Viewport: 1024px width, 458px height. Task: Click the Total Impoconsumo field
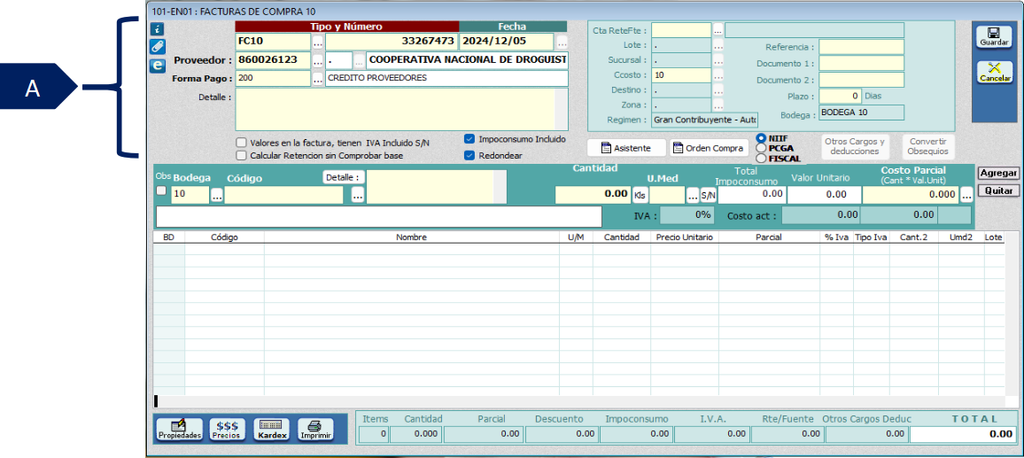tap(752, 195)
